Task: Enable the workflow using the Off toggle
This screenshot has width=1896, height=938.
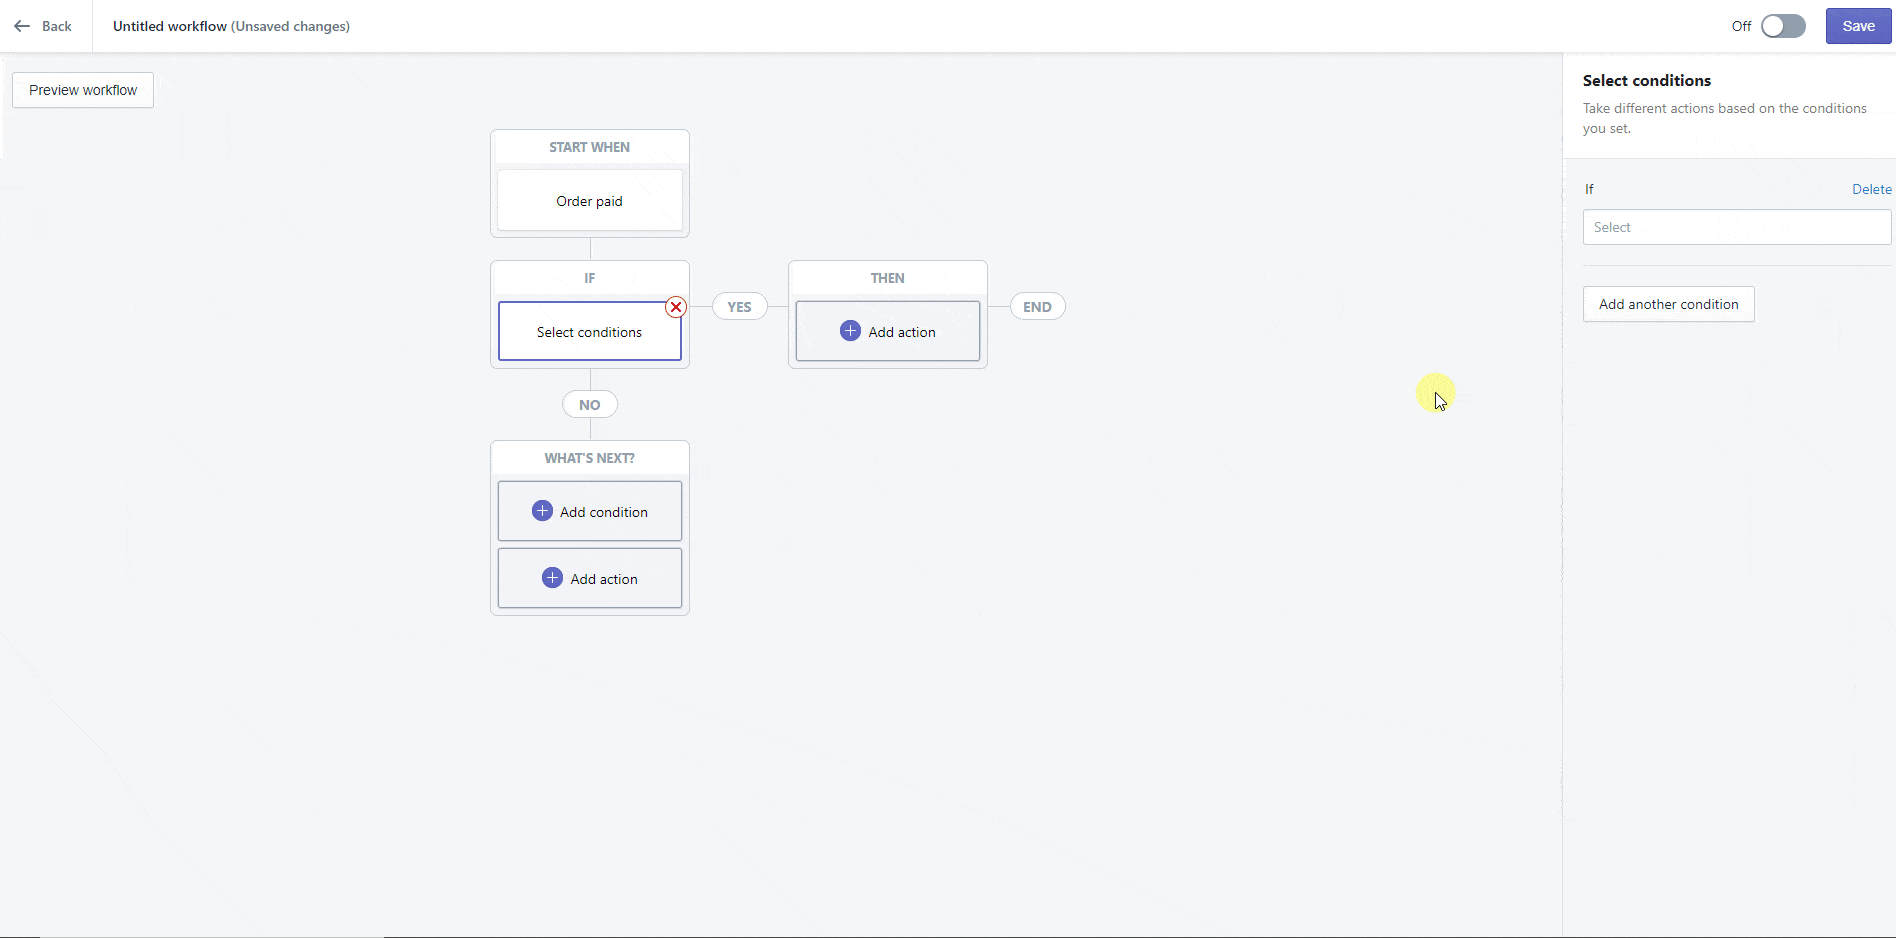Action: [x=1782, y=26]
